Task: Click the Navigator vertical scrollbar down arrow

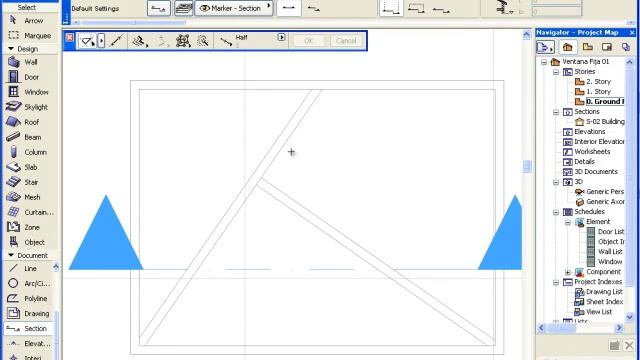Action: click(x=629, y=317)
